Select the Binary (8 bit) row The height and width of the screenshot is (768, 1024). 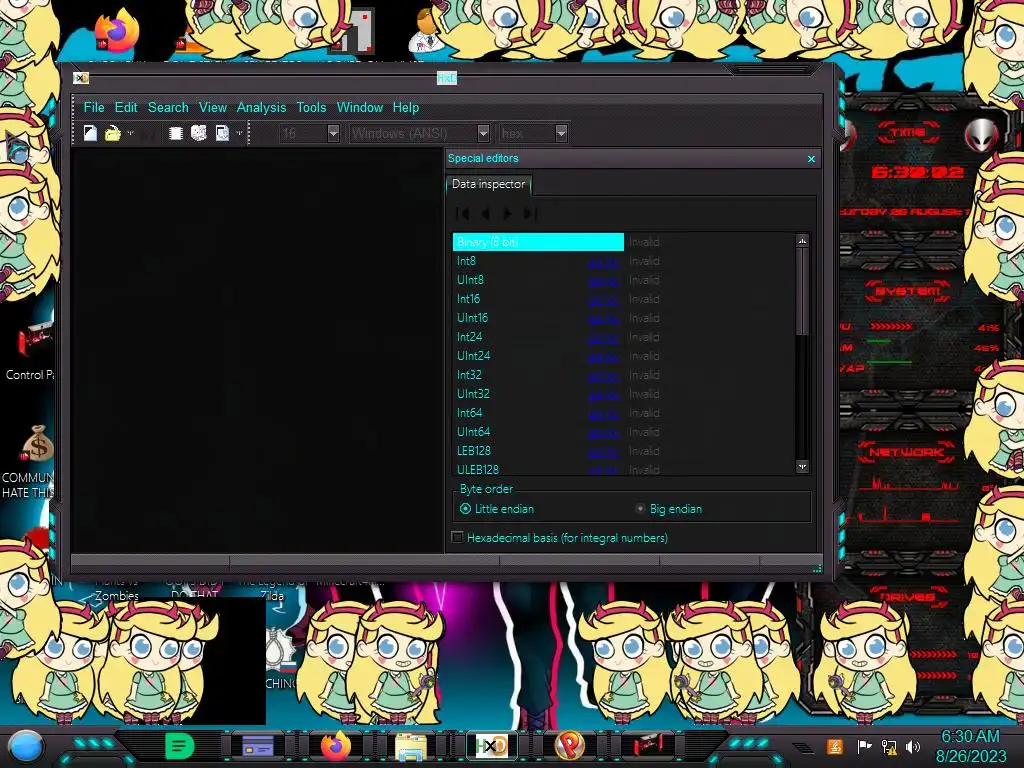pyautogui.click(x=538, y=242)
